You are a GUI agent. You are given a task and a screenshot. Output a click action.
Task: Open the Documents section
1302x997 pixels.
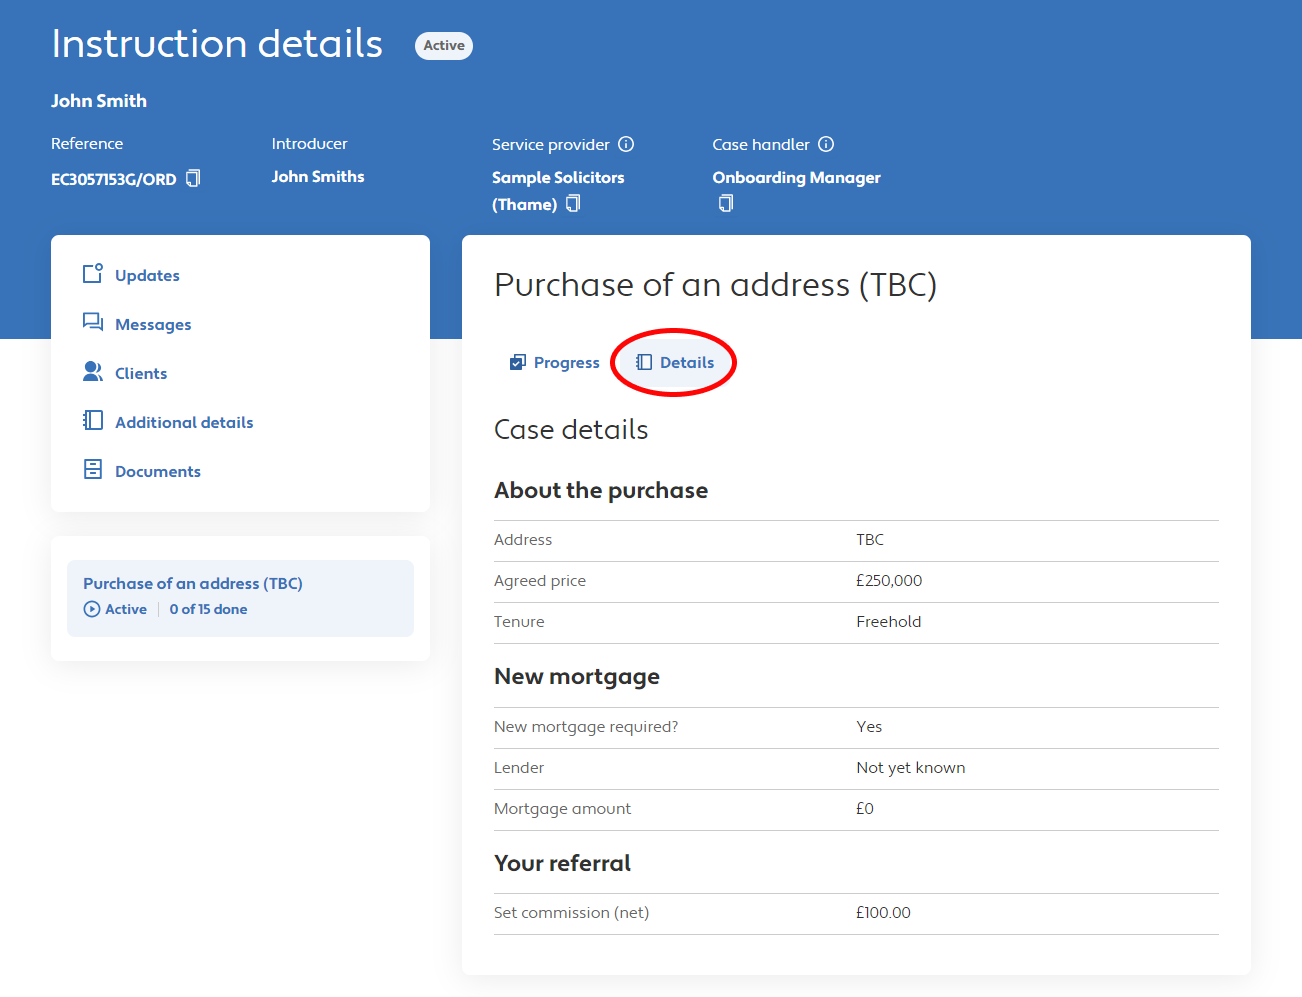(x=158, y=472)
